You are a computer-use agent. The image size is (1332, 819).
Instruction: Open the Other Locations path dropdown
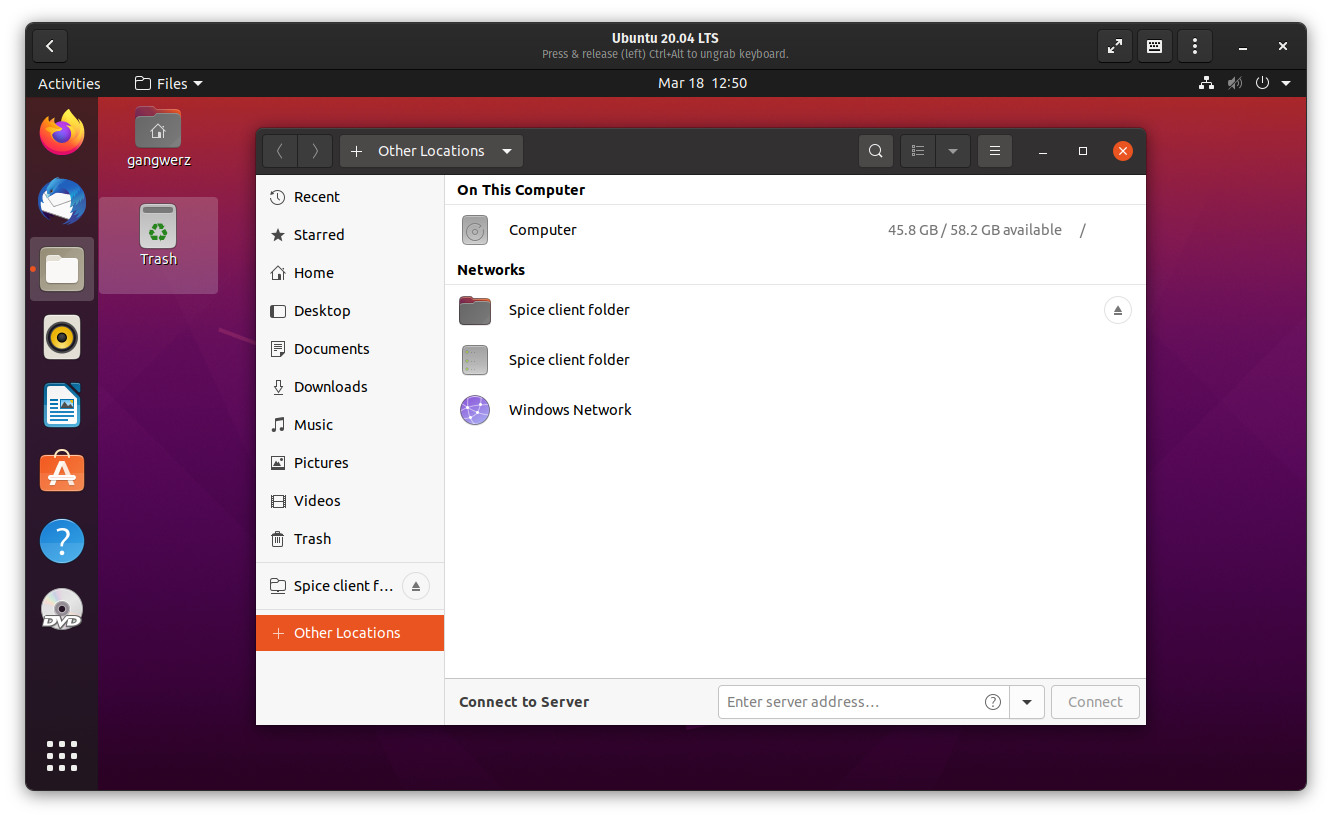[x=507, y=150]
